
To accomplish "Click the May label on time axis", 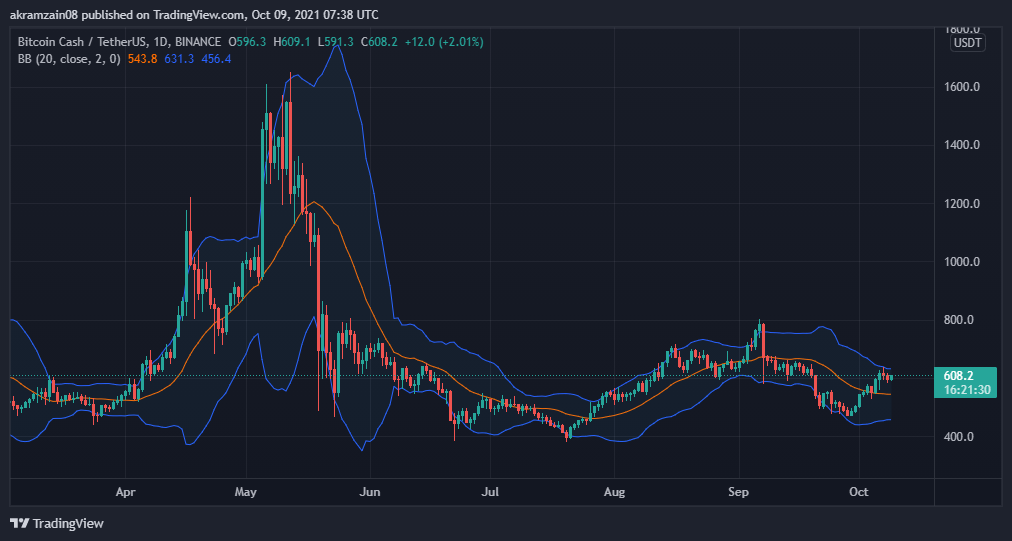I will click(x=245, y=492).
